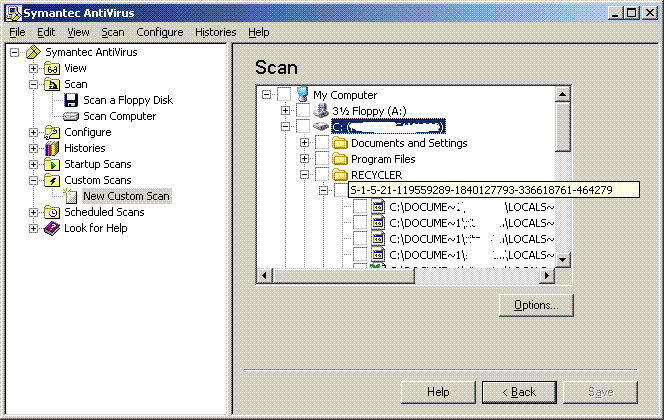Click the Scan folder icon in sidebar
The height and width of the screenshot is (420, 664).
point(52,84)
